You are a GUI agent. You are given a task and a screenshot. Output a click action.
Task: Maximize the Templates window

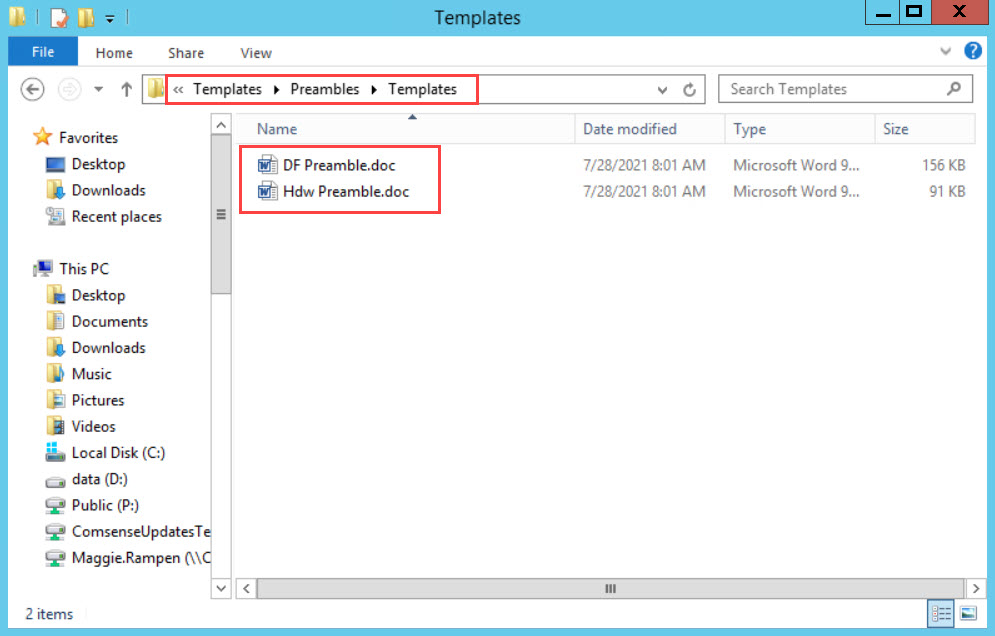(x=914, y=12)
